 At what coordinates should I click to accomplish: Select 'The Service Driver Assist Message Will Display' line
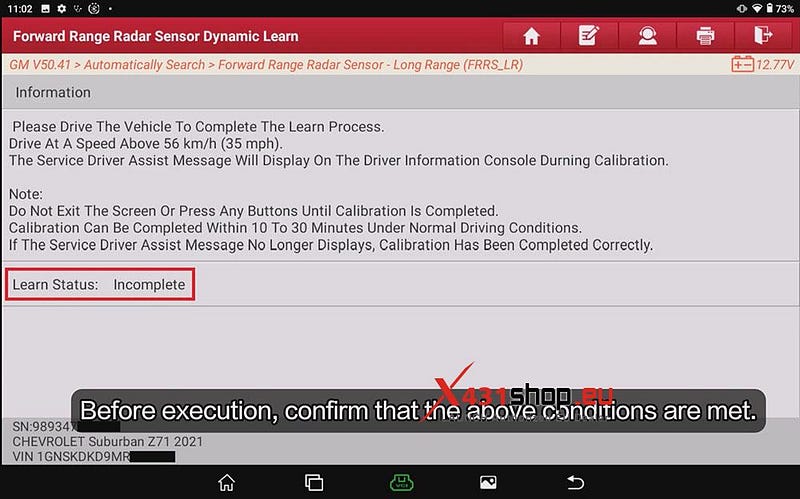pos(339,160)
